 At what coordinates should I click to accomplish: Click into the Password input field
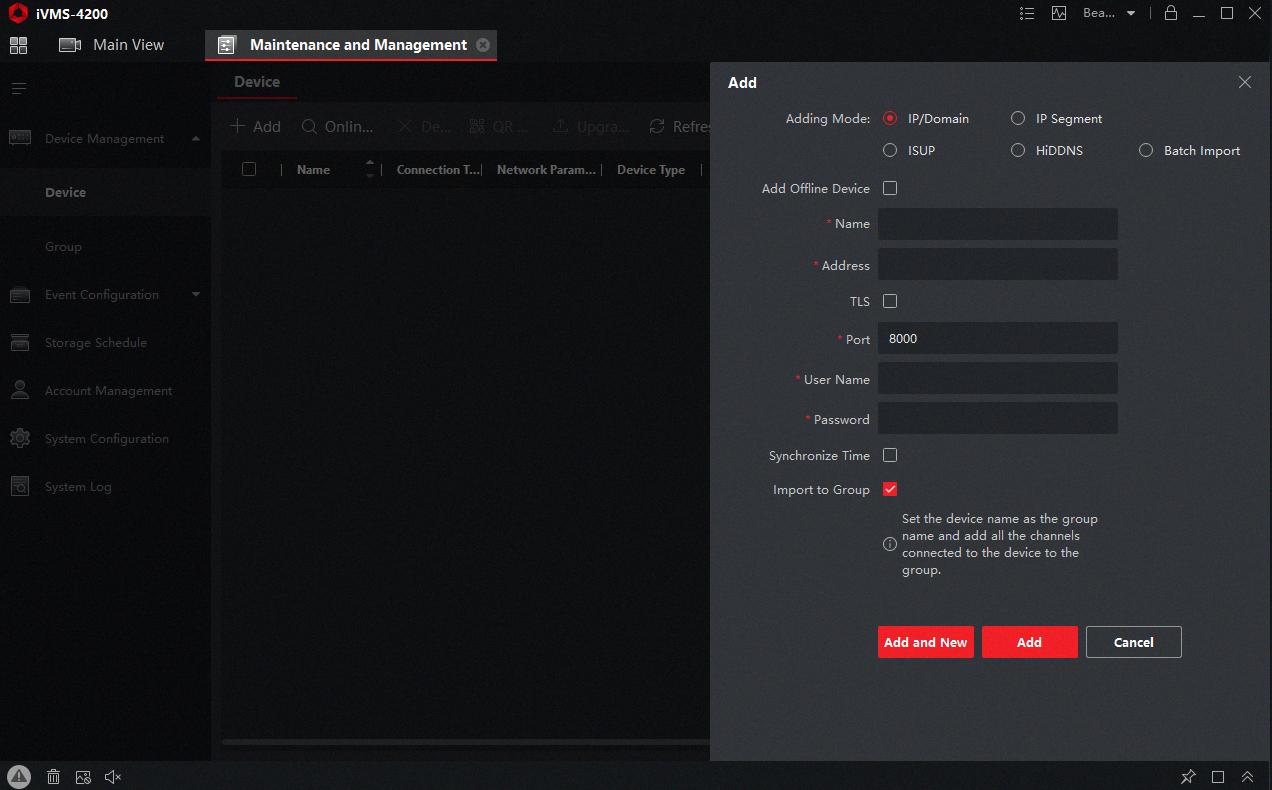pos(998,419)
